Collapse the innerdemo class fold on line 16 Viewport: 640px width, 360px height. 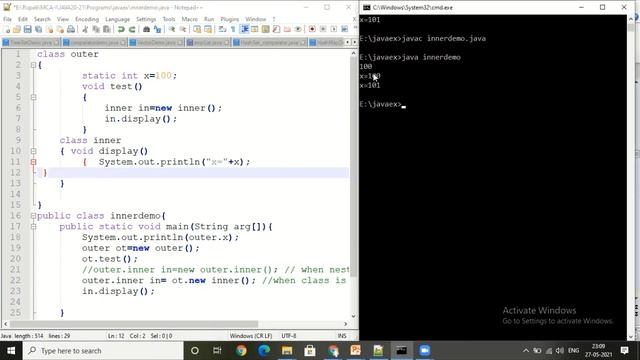[x=33, y=216]
